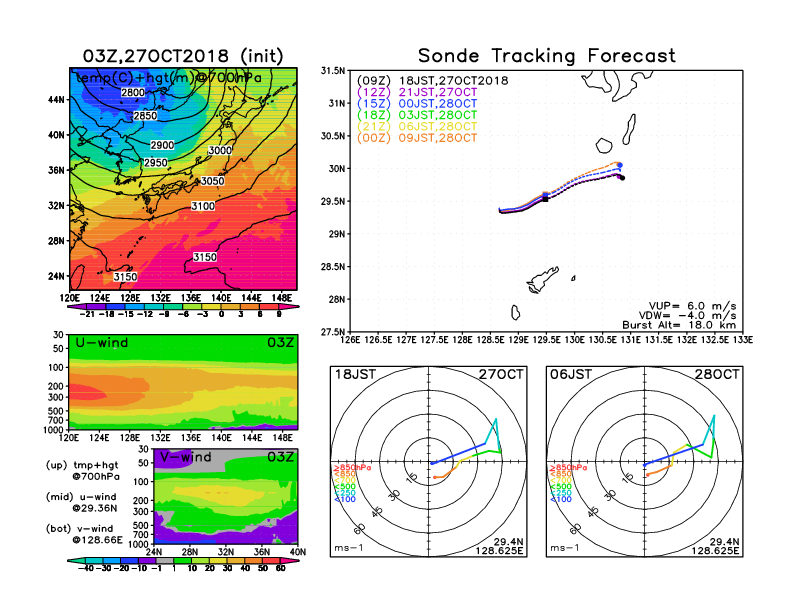The width and height of the screenshot is (792, 612).
Task: Click the 03Z,27OCT2018 (init) heading
Action: pyautogui.click(x=184, y=56)
